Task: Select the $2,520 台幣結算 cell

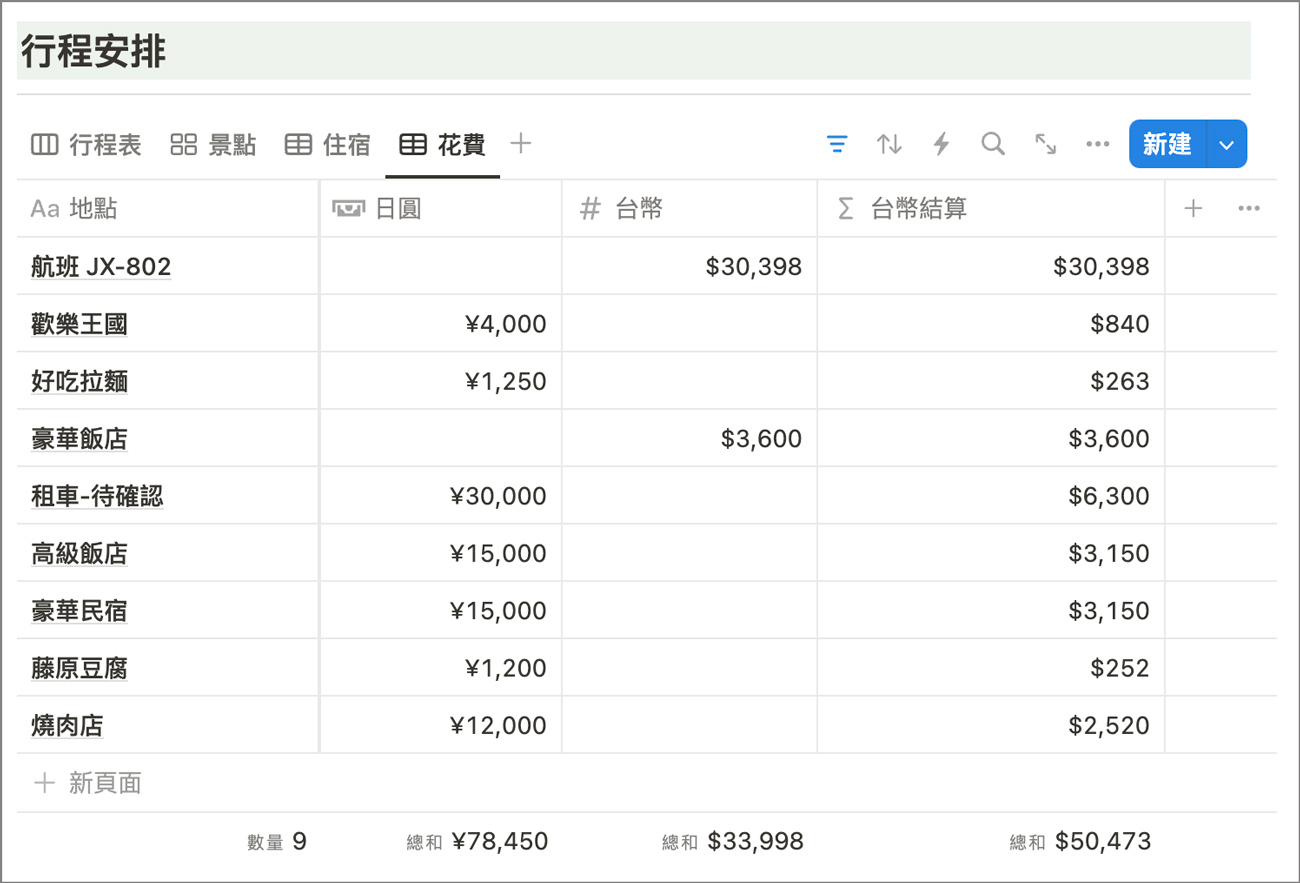Action: point(991,724)
